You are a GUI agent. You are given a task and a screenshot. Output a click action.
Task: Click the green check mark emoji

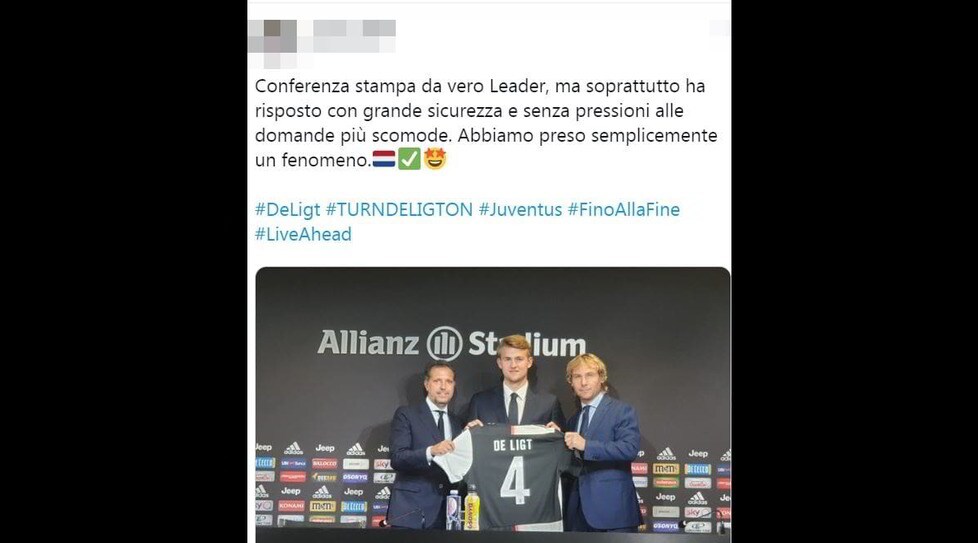pyautogui.click(x=409, y=160)
